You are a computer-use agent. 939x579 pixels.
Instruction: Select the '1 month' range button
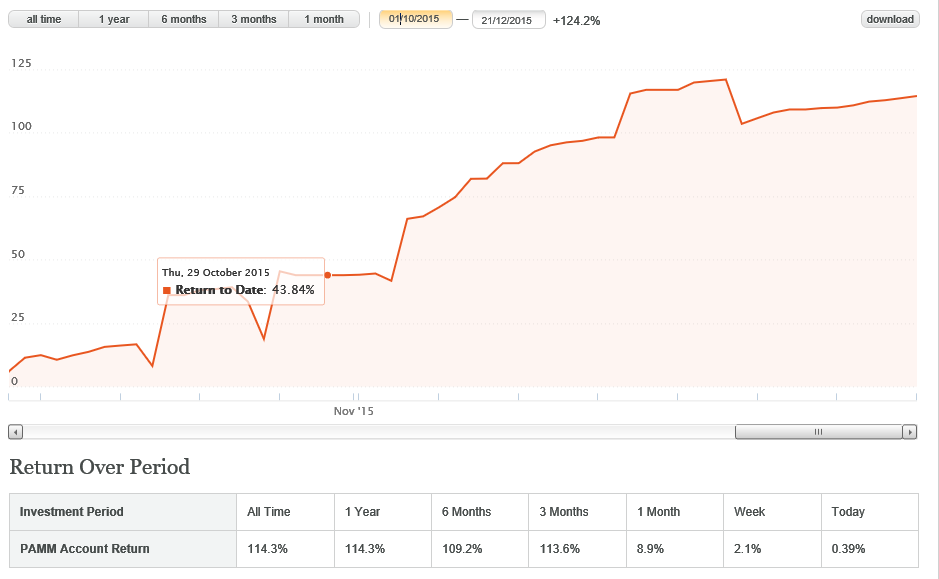[x=324, y=19]
